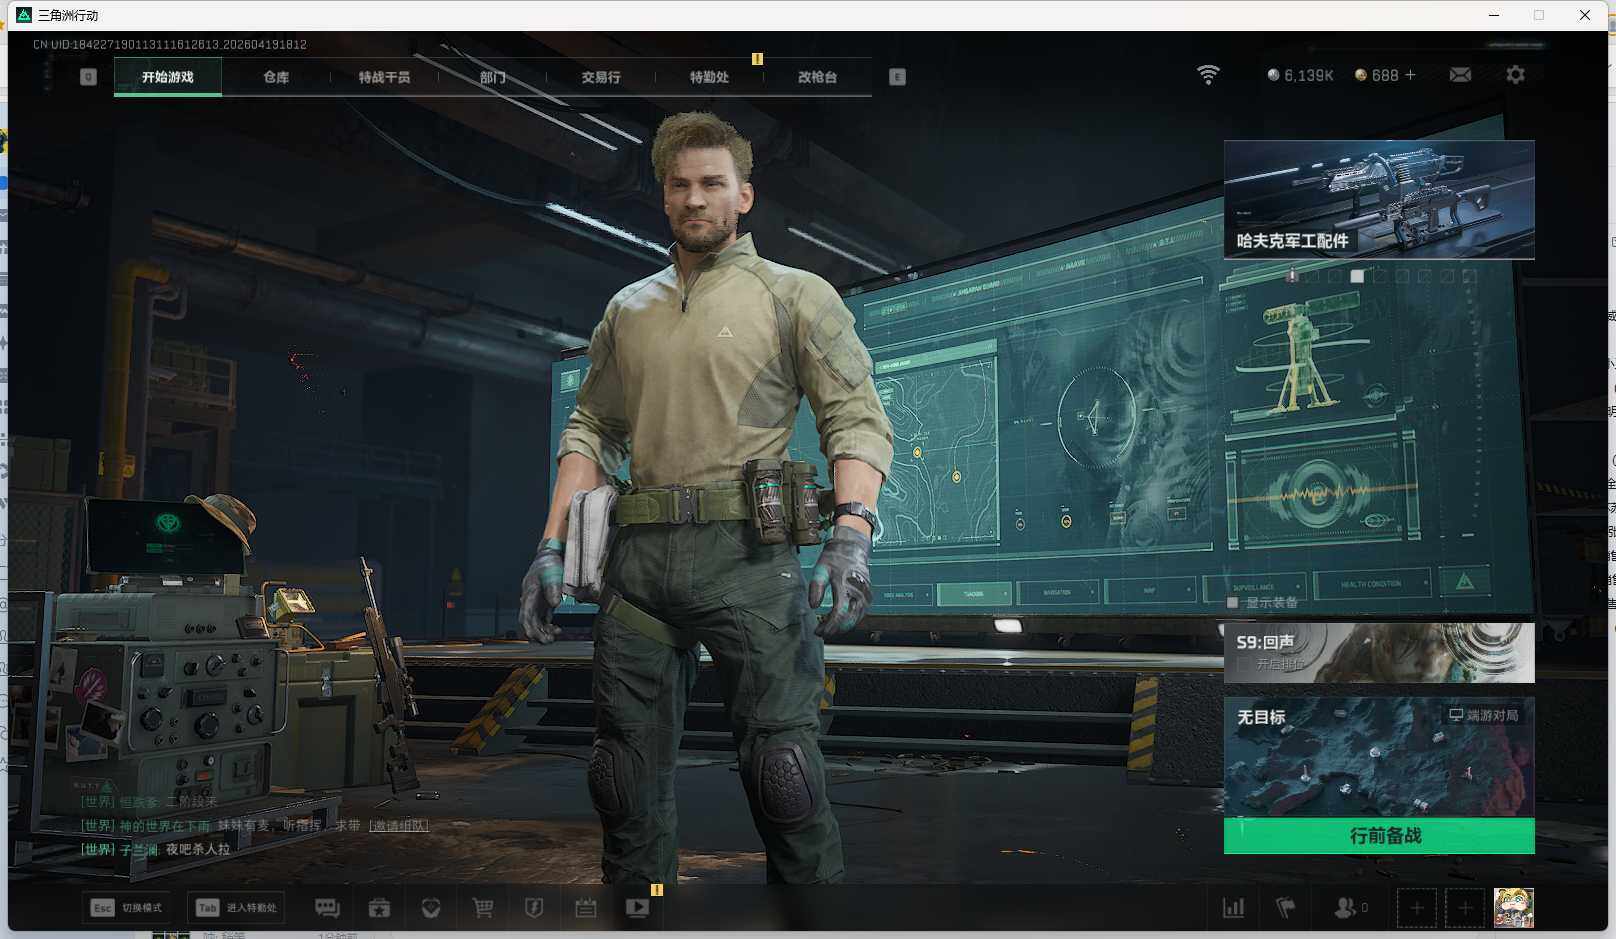The image size is (1616, 939).
Task: Open the bar chart statistics icon
Action: point(1234,908)
